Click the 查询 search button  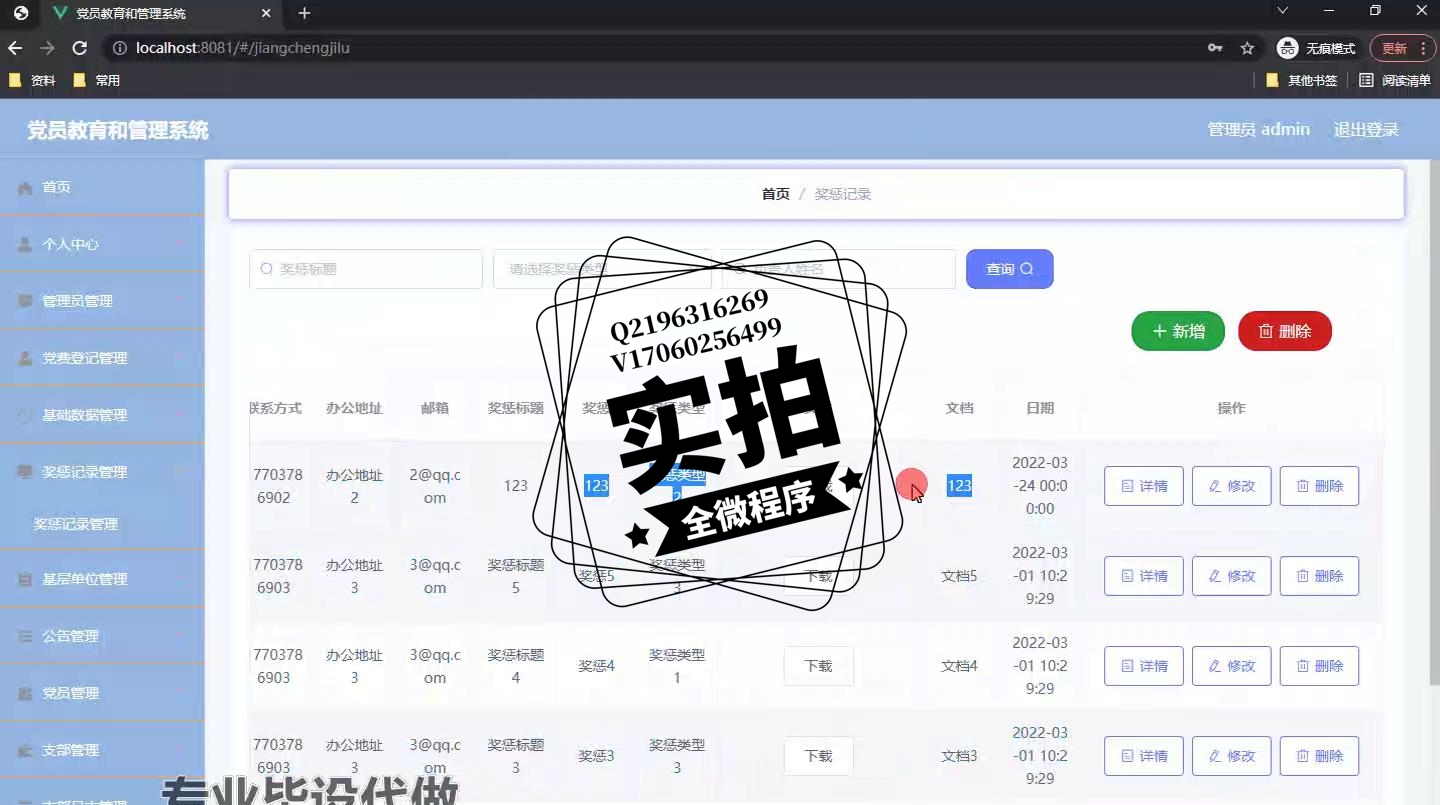[x=1009, y=269]
